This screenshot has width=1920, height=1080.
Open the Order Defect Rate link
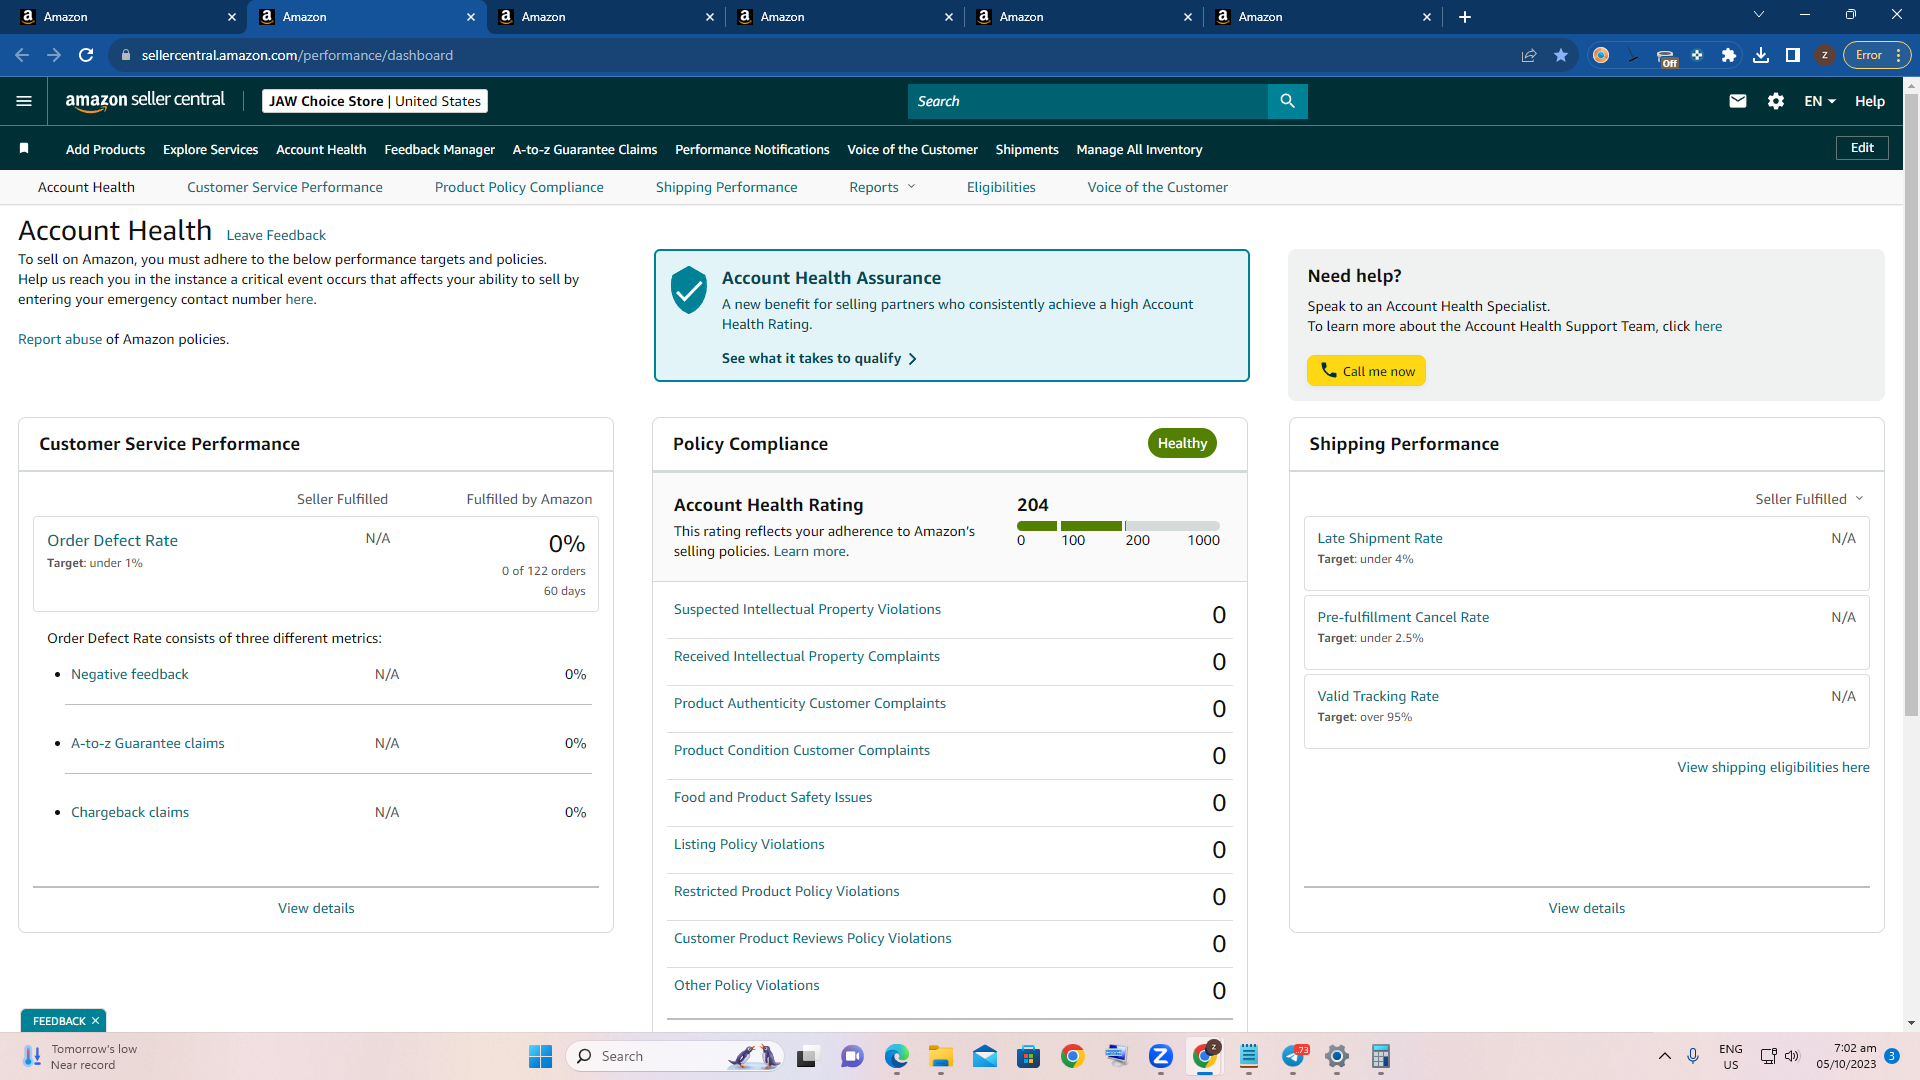[112, 540]
